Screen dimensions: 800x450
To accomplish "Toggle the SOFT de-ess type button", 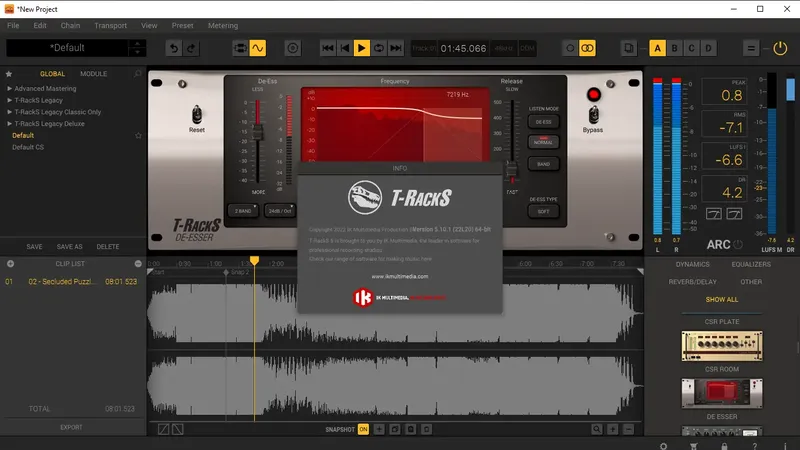I will [x=543, y=211].
